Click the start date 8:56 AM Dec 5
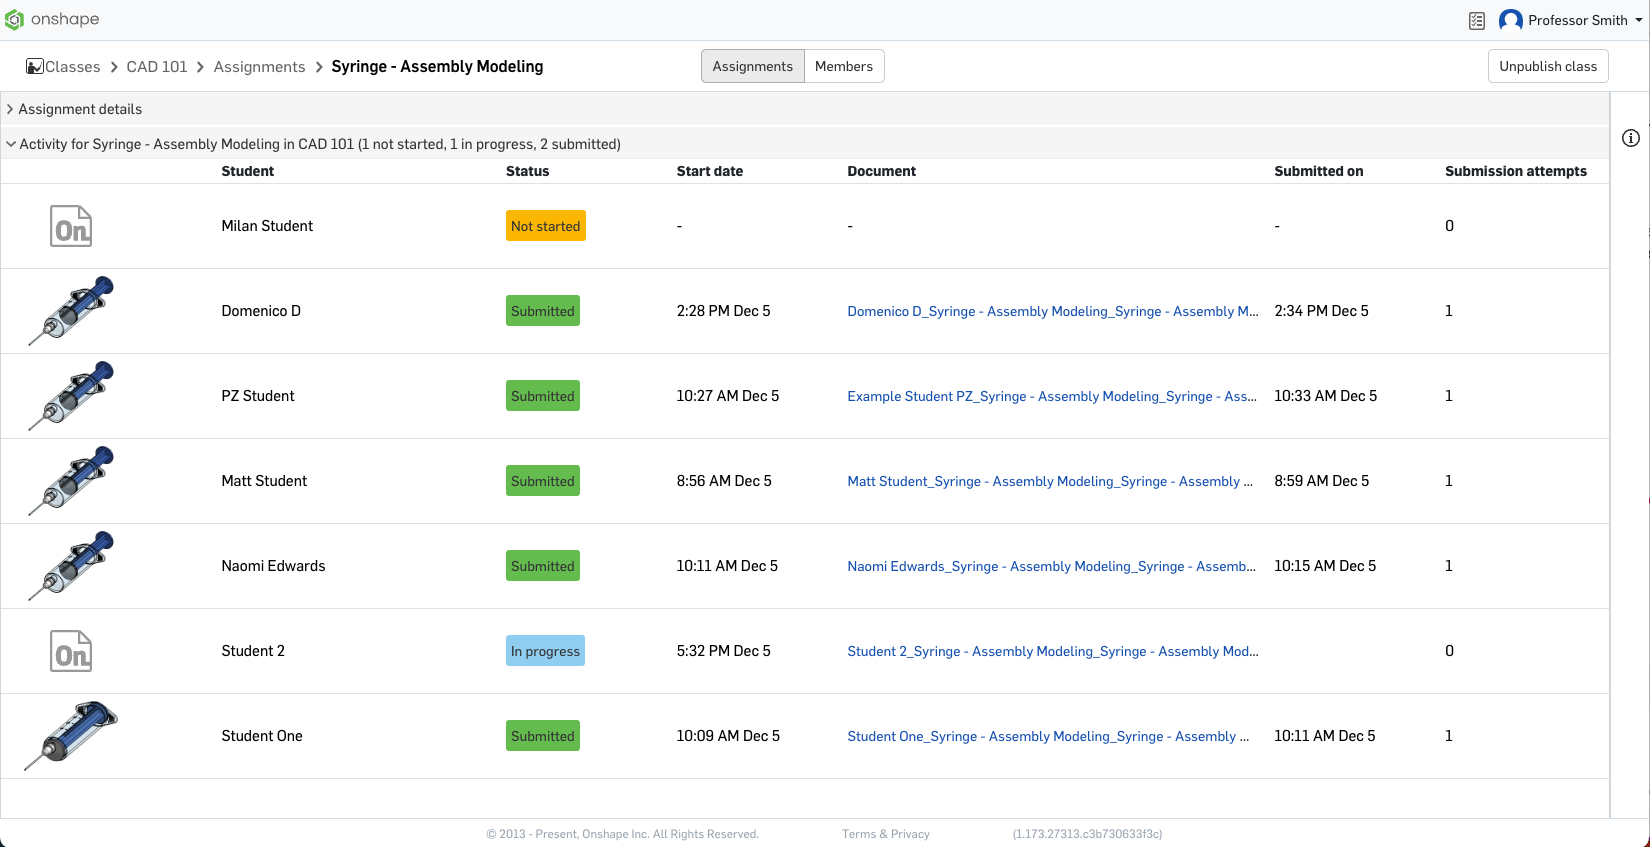Image resolution: width=1650 pixels, height=847 pixels. 724,481
